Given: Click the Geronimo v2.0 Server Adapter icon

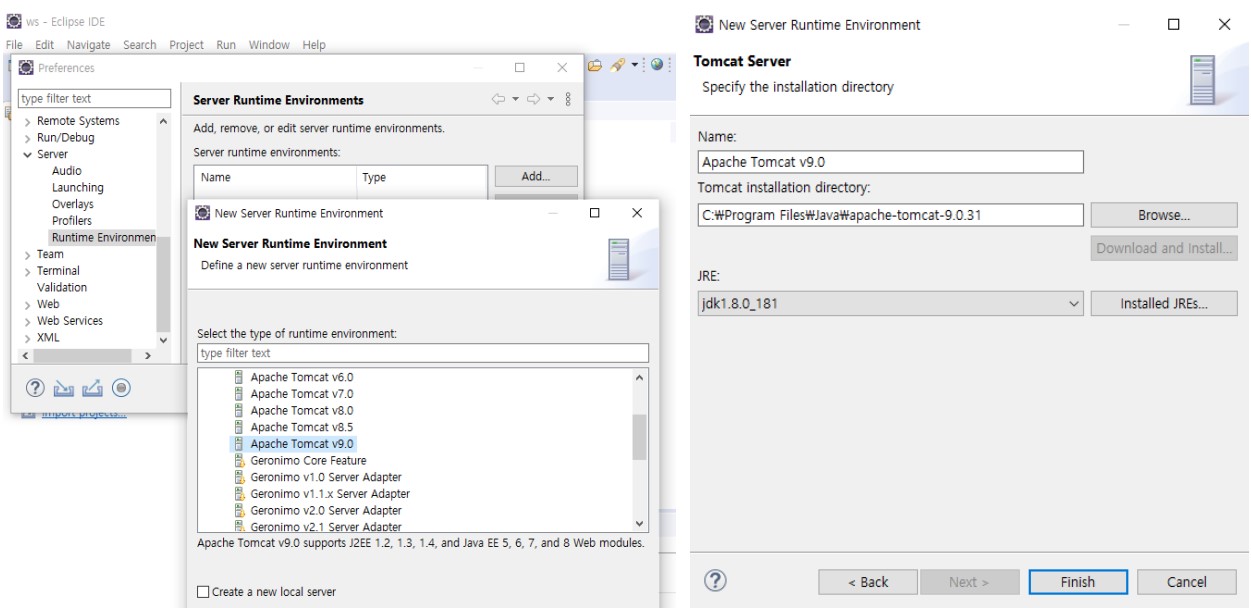Looking at the screenshot, I should coord(238,510).
